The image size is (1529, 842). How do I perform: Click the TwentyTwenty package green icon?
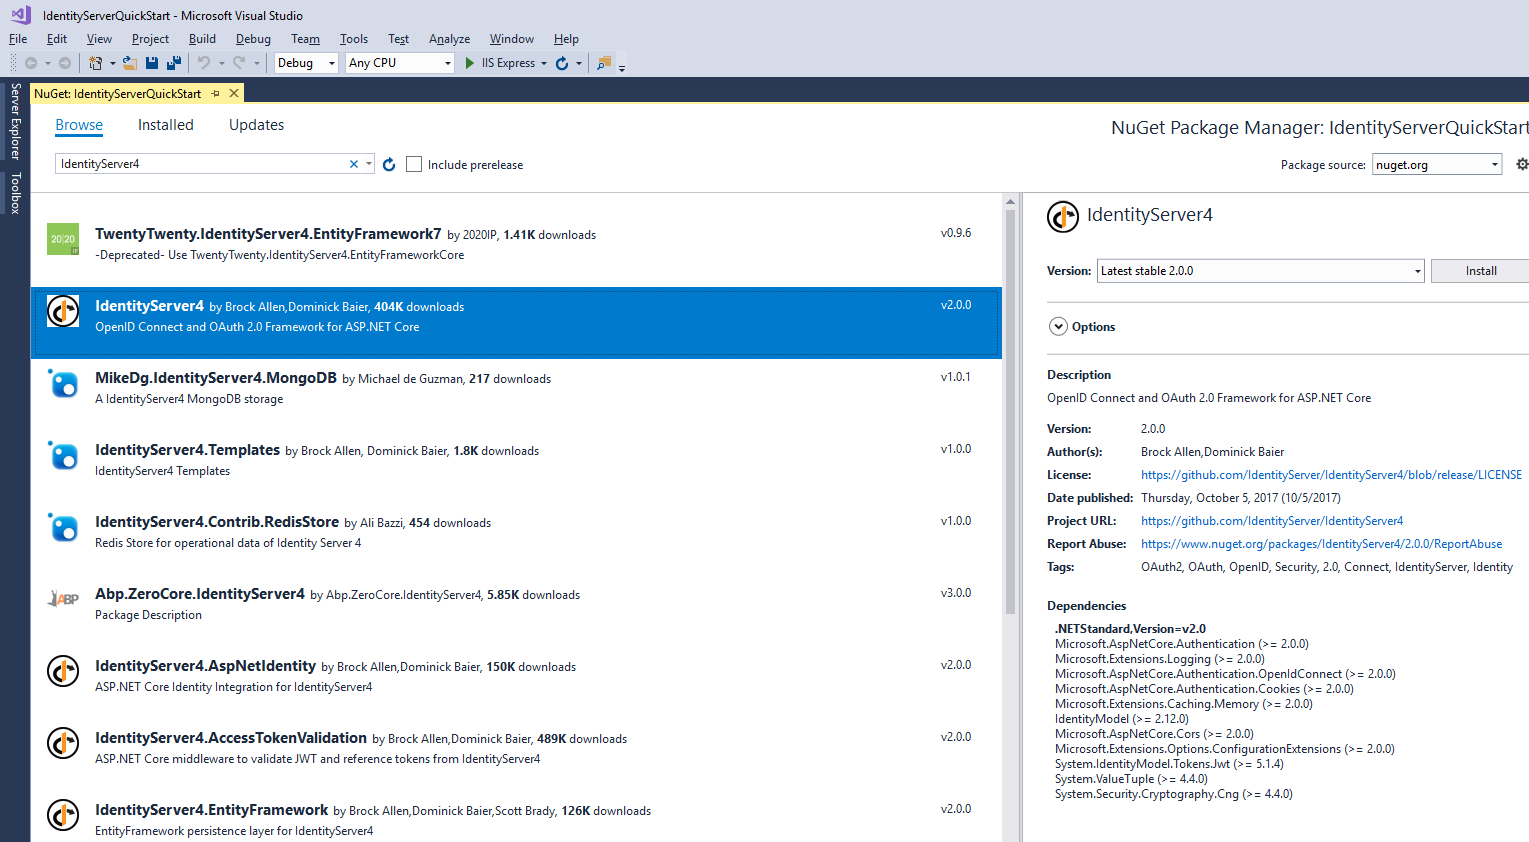(63, 239)
